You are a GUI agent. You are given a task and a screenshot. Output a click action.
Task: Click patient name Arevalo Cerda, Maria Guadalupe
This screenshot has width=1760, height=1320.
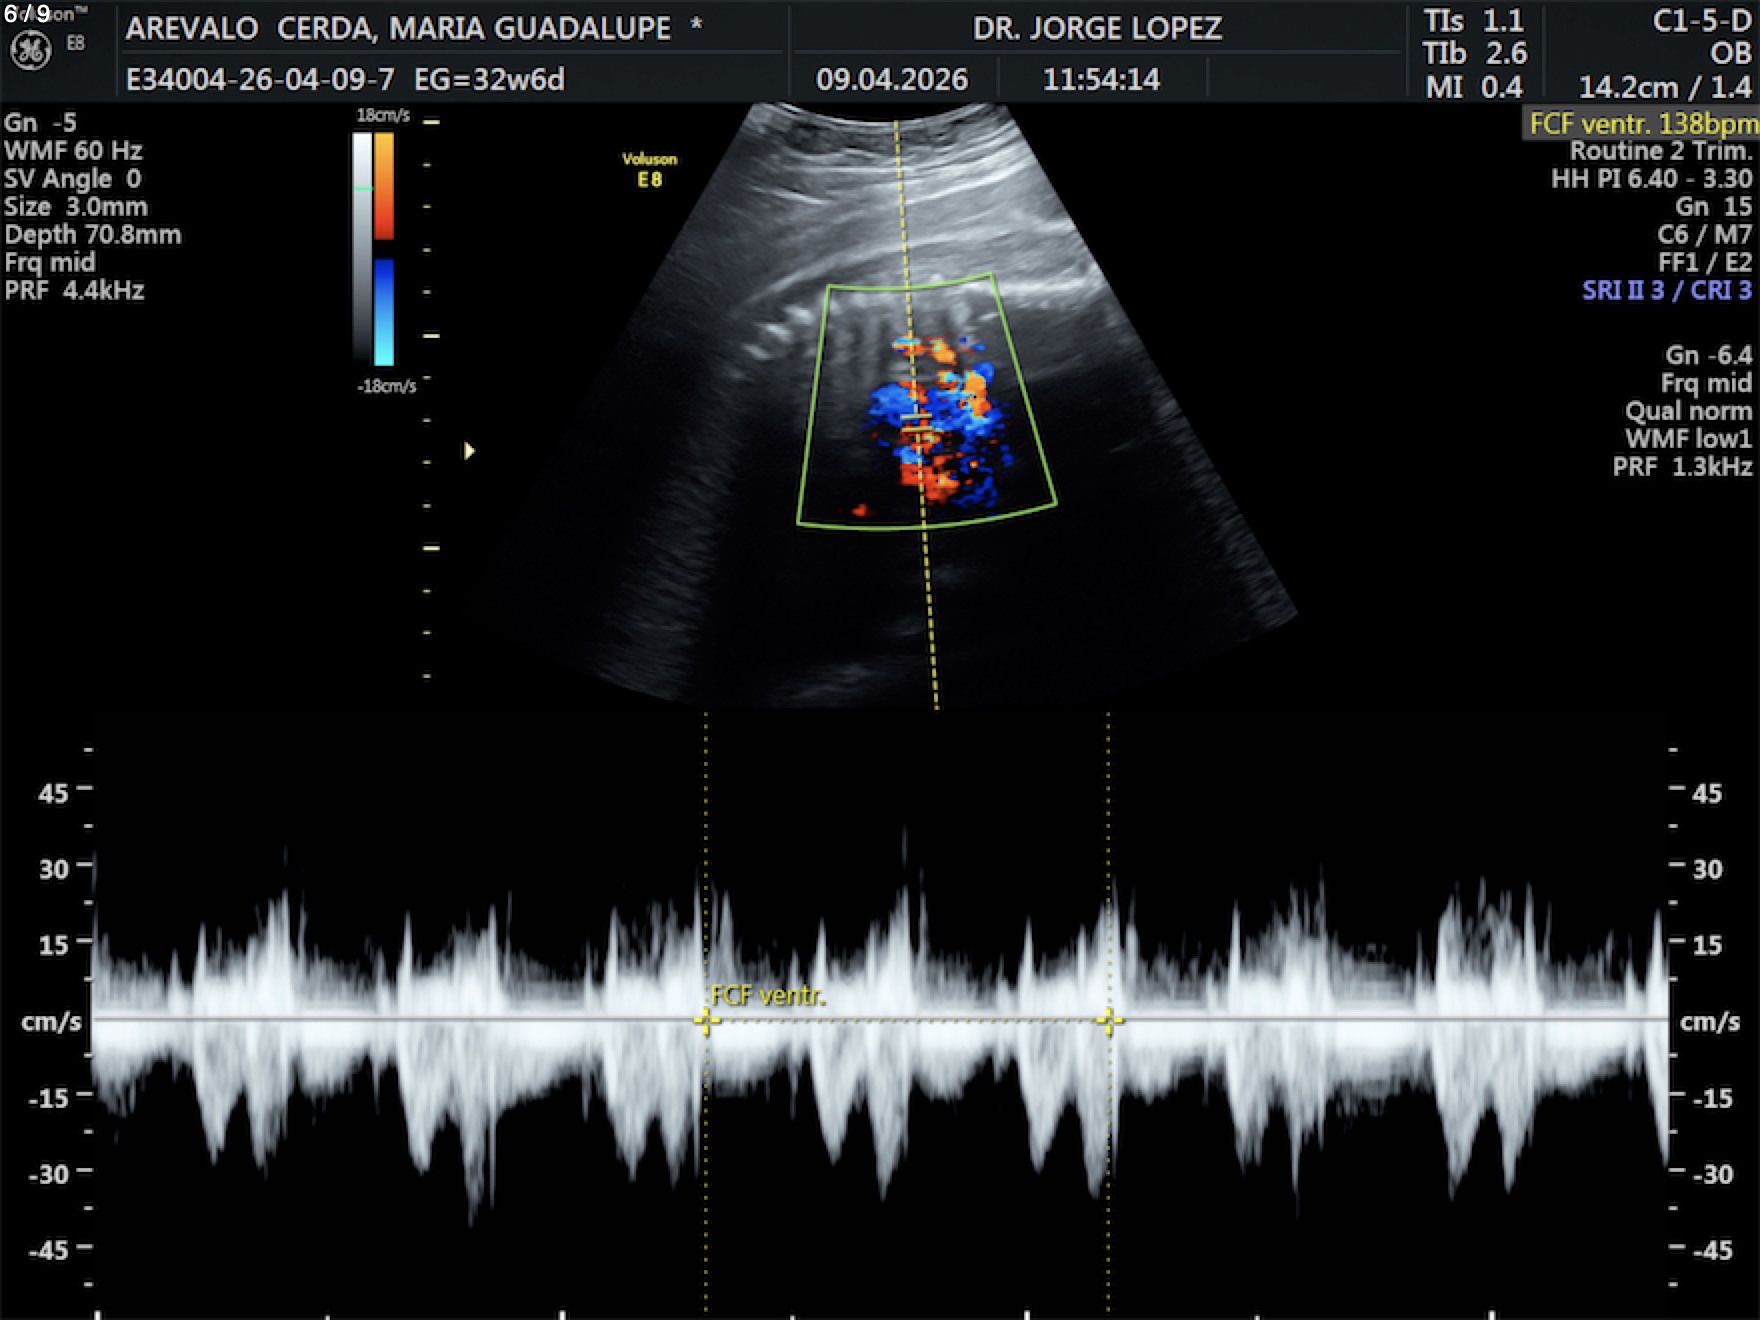(x=398, y=28)
